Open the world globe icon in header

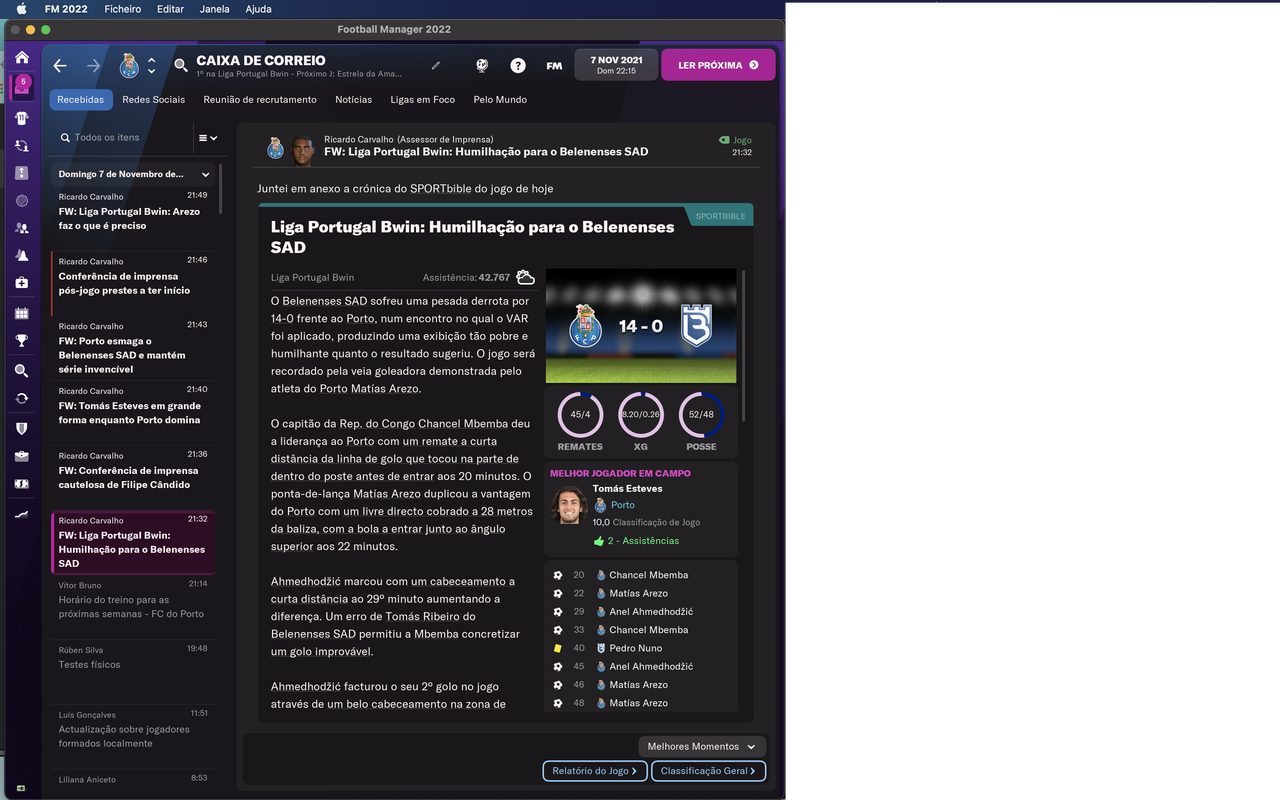point(482,66)
